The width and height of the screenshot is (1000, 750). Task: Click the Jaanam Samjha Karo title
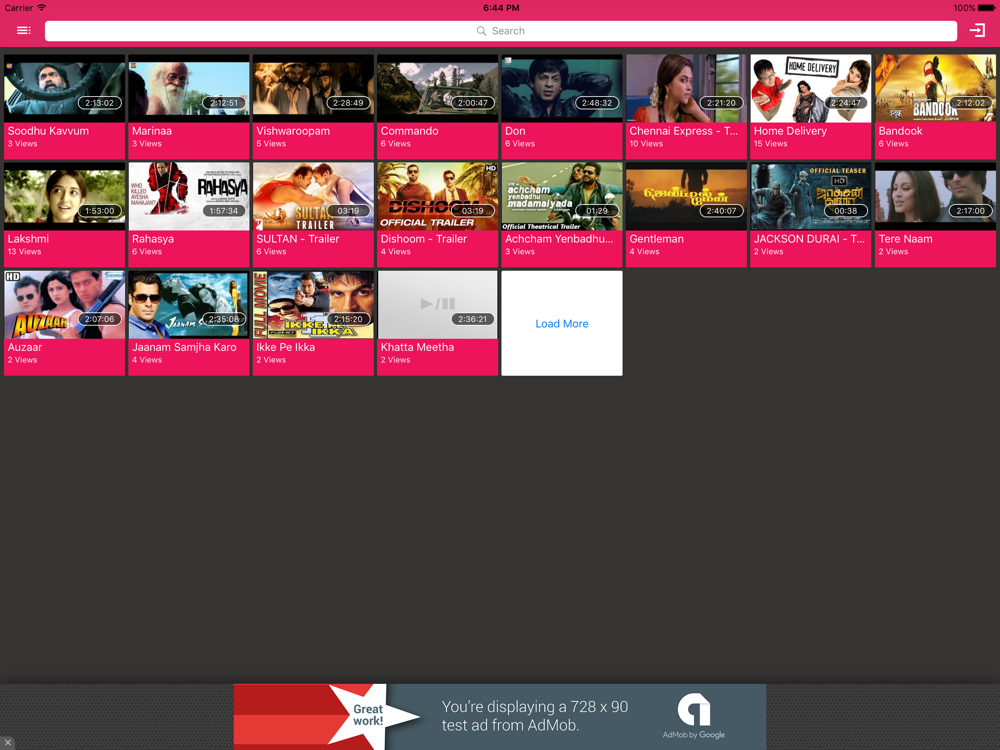(184, 347)
